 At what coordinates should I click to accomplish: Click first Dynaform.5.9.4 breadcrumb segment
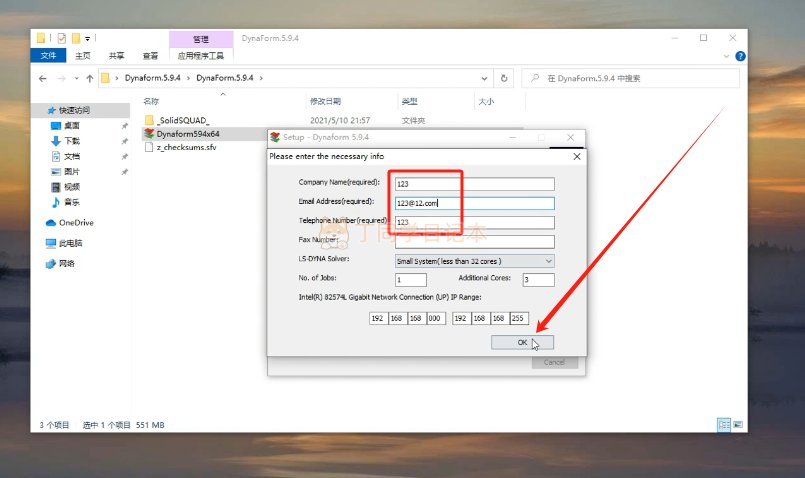(x=152, y=78)
